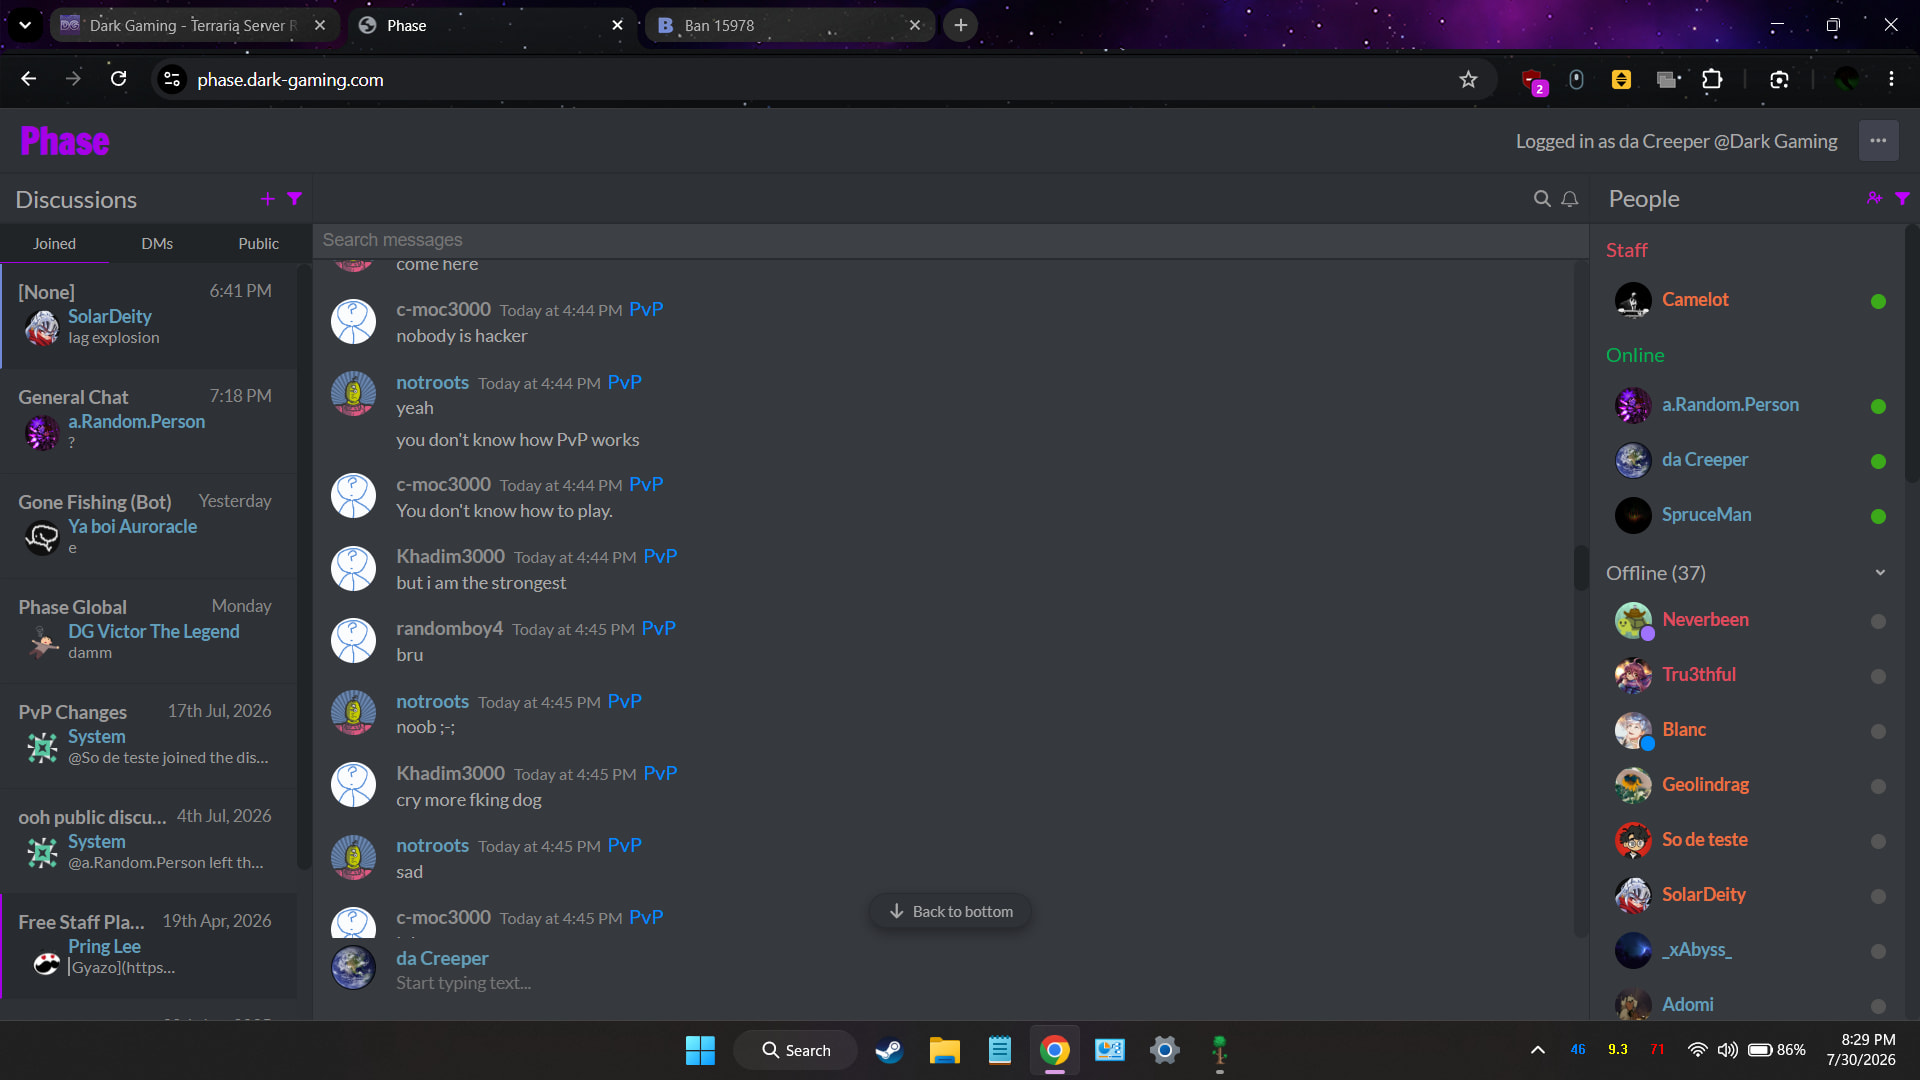
Task: Switch to the Dark Gaming Terraria Server tab
Action: pos(194,25)
